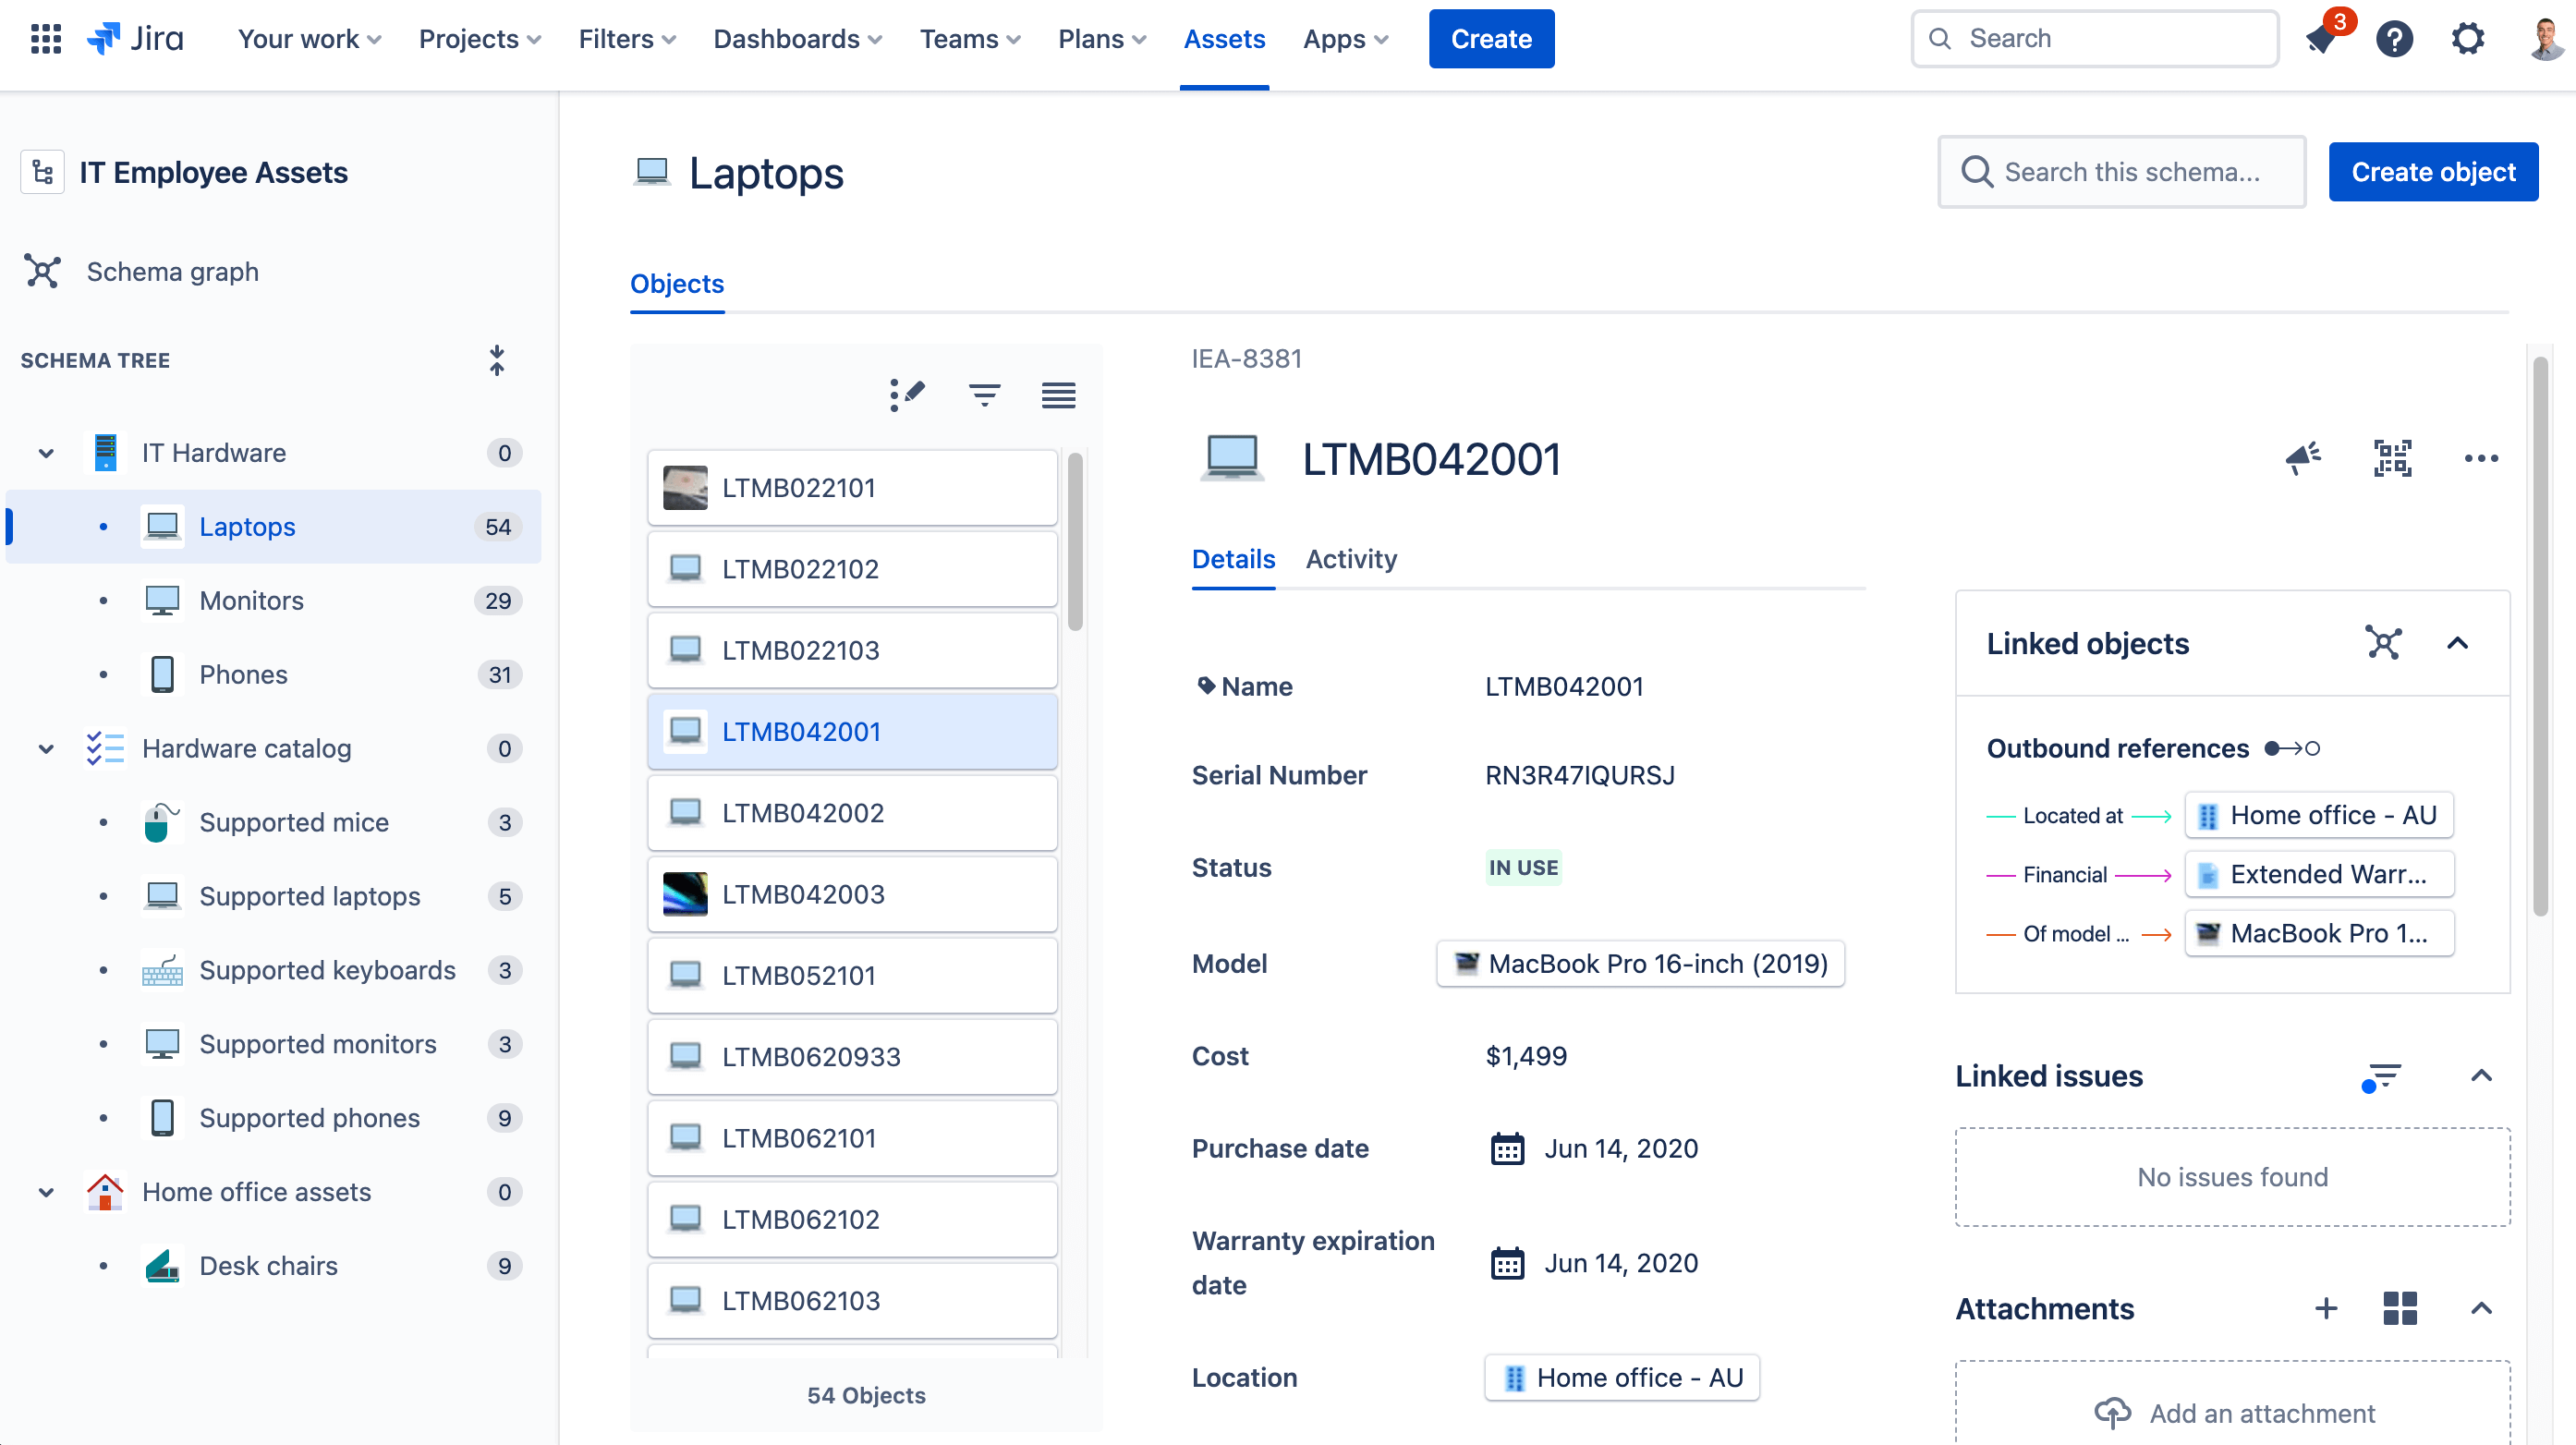Image resolution: width=2576 pixels, height=1445 pixels.
Task: Open more options menu for LTMB042001
Action: (2481, 458)
